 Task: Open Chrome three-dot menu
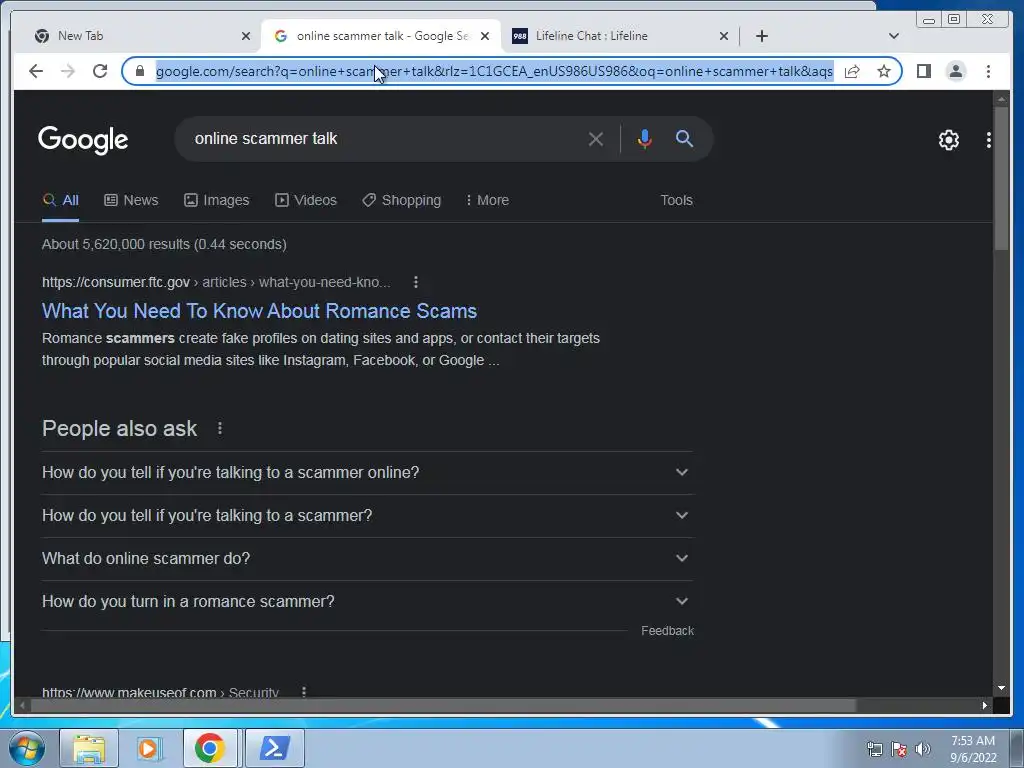click(x=988, y=71)
